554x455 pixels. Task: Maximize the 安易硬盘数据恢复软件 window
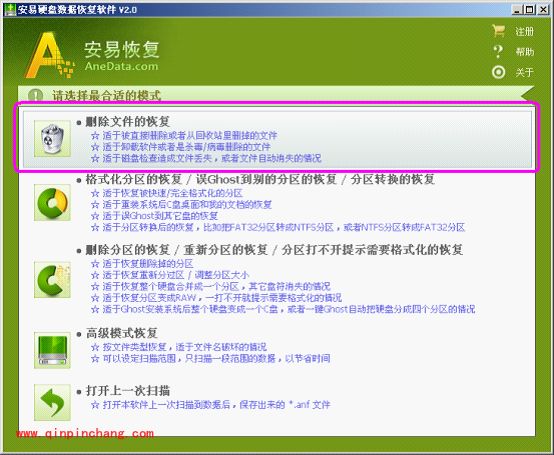(x=530, y=10)
